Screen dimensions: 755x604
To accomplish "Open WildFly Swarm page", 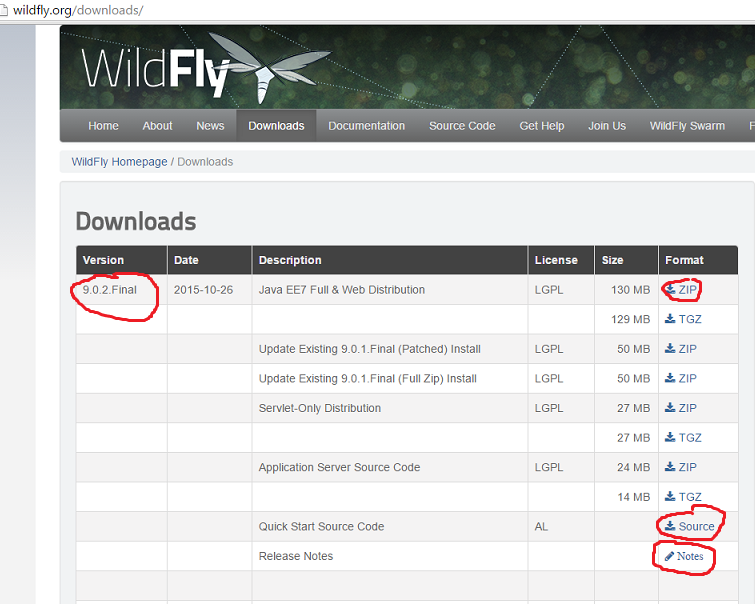I will pyautogui.click(x=687, y=126).
